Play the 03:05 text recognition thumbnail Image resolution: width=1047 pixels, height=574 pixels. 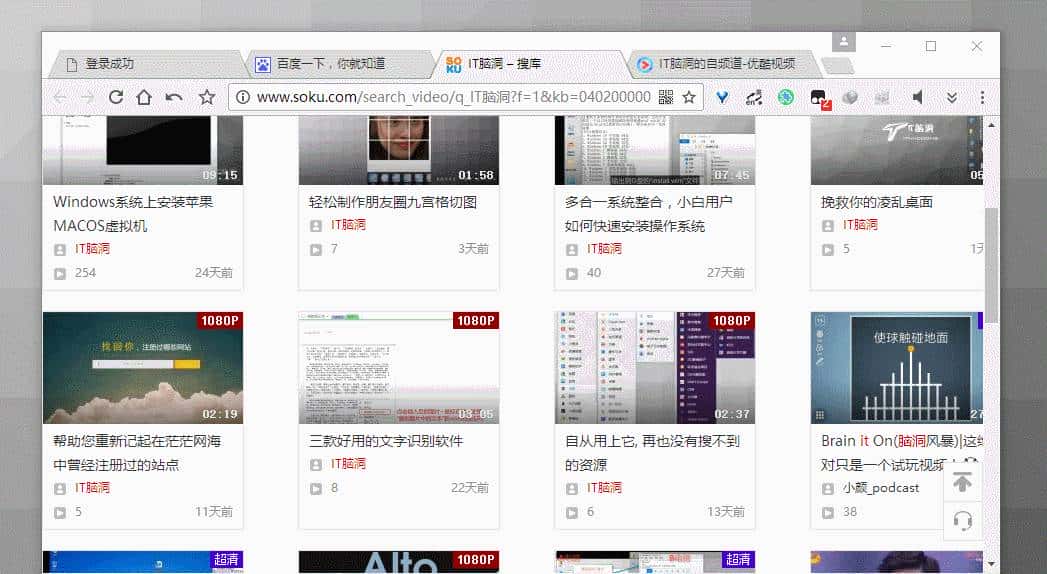399,368
